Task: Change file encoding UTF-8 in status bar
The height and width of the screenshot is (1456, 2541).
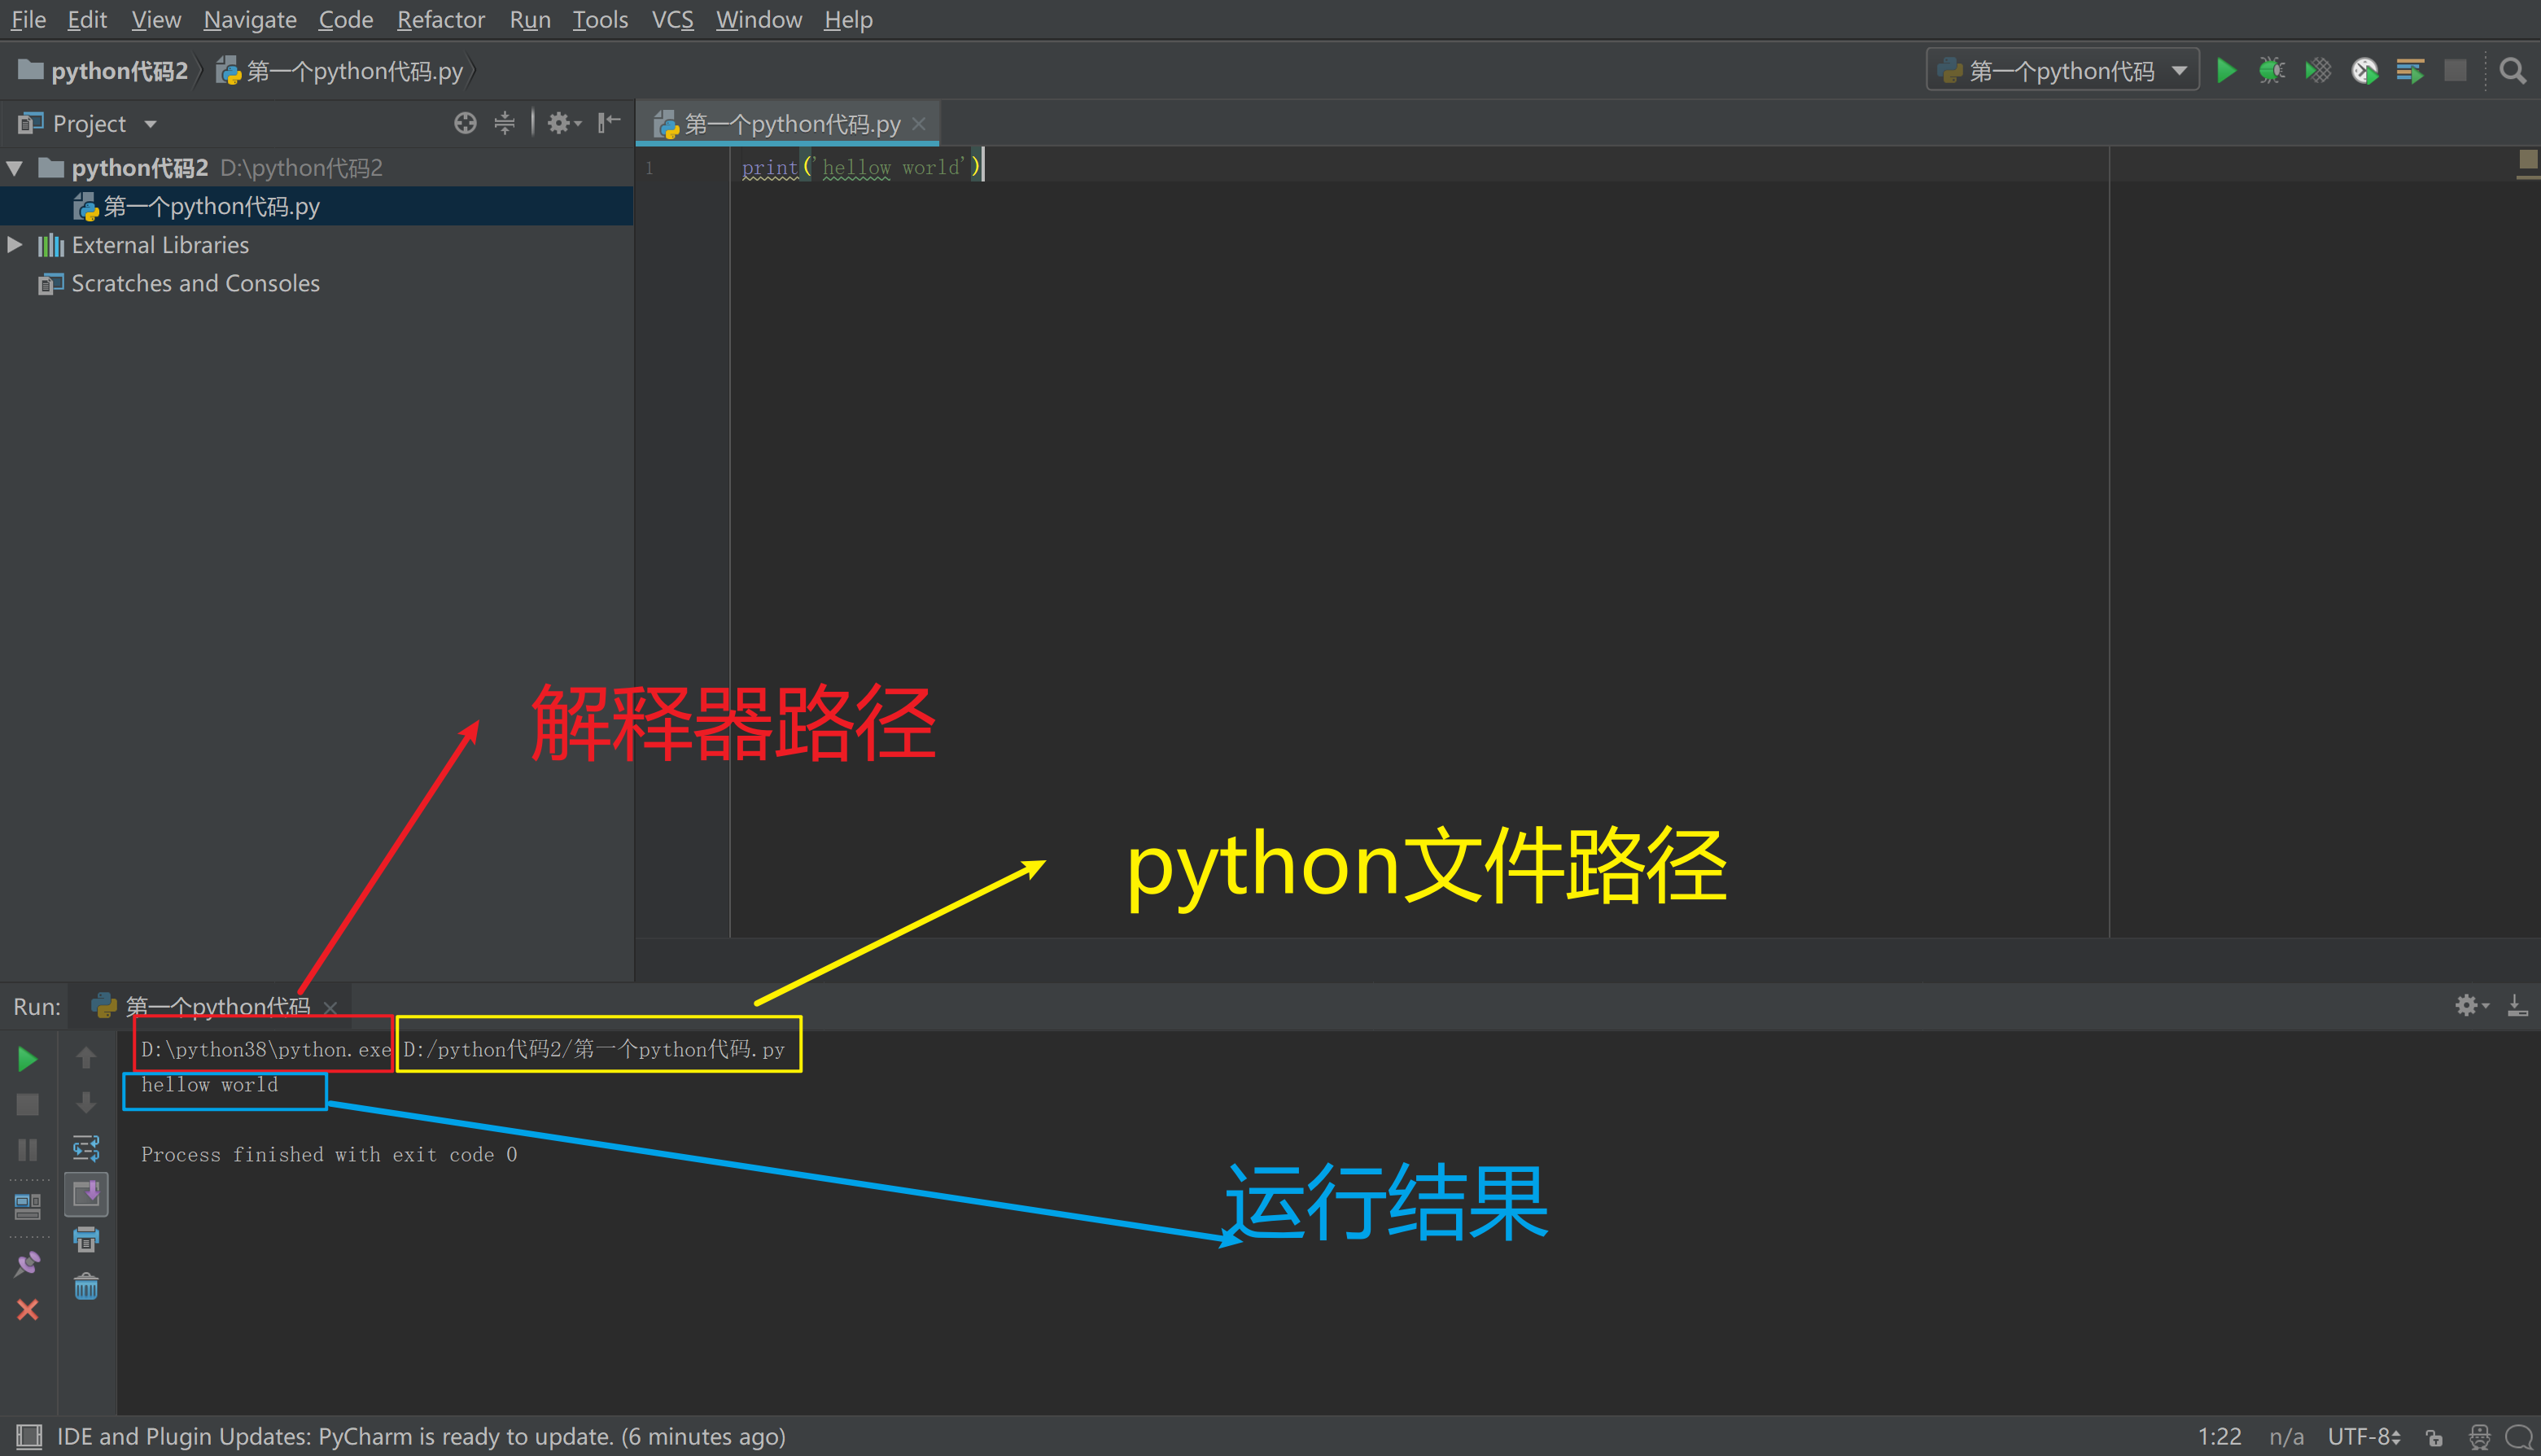Action: (x=2363, y=1437)
